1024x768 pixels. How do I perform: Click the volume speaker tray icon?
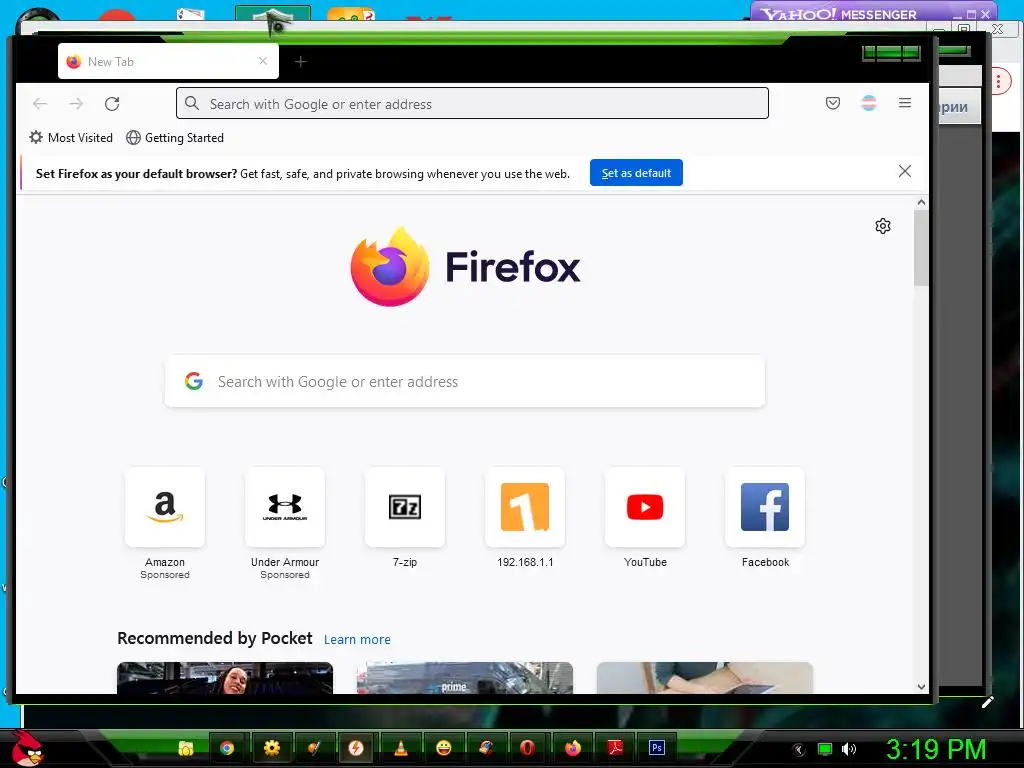pyautogui.click(x=848, y=749)
